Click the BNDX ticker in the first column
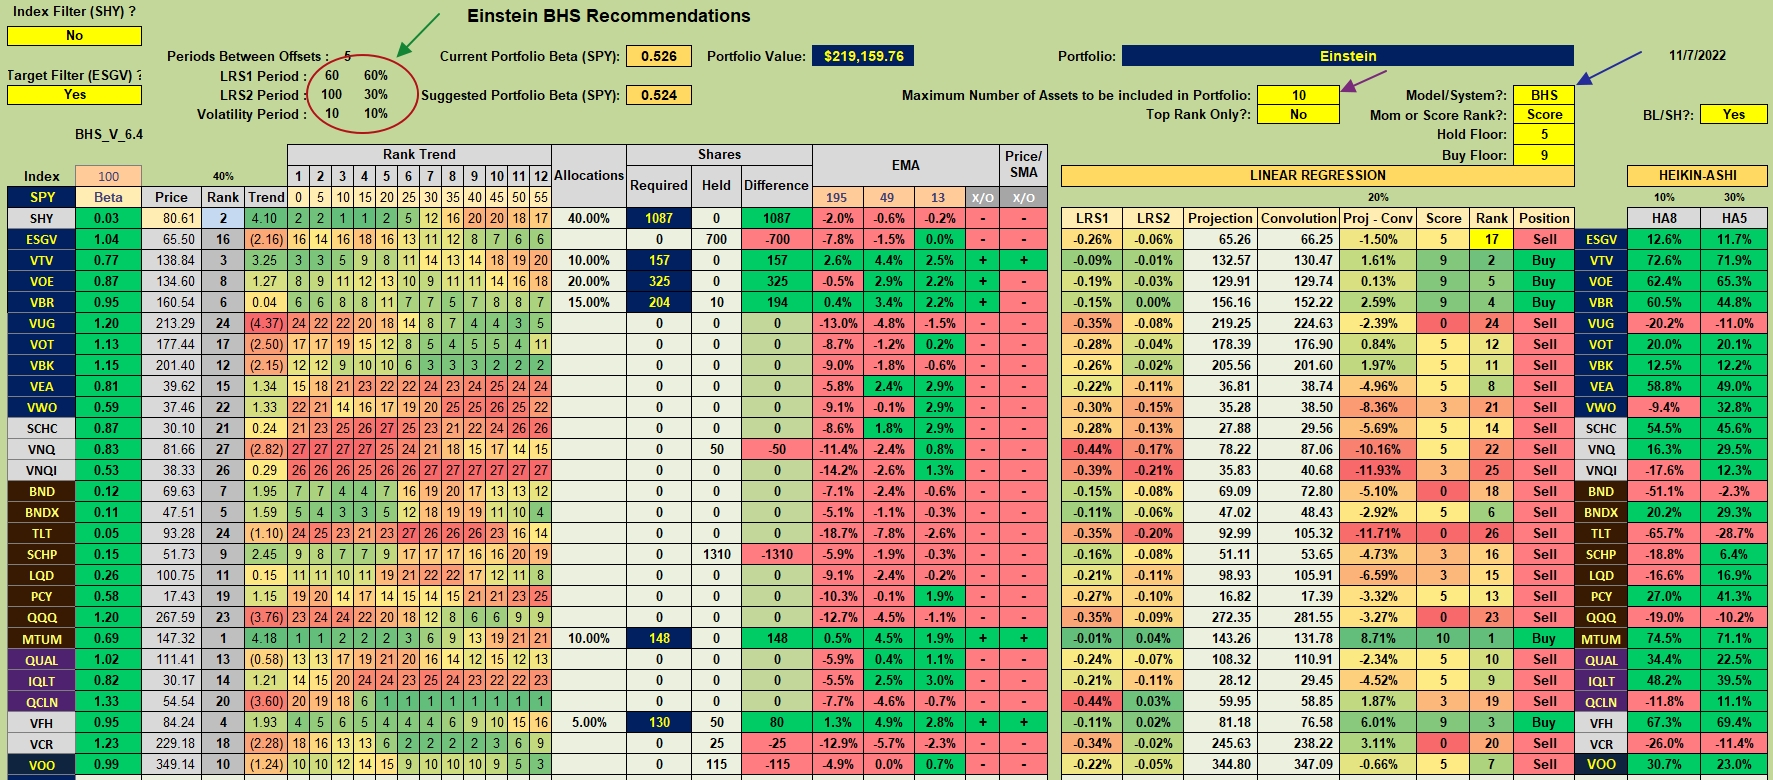The width and height of the screenshot is (1773, 780). (42, 512)
